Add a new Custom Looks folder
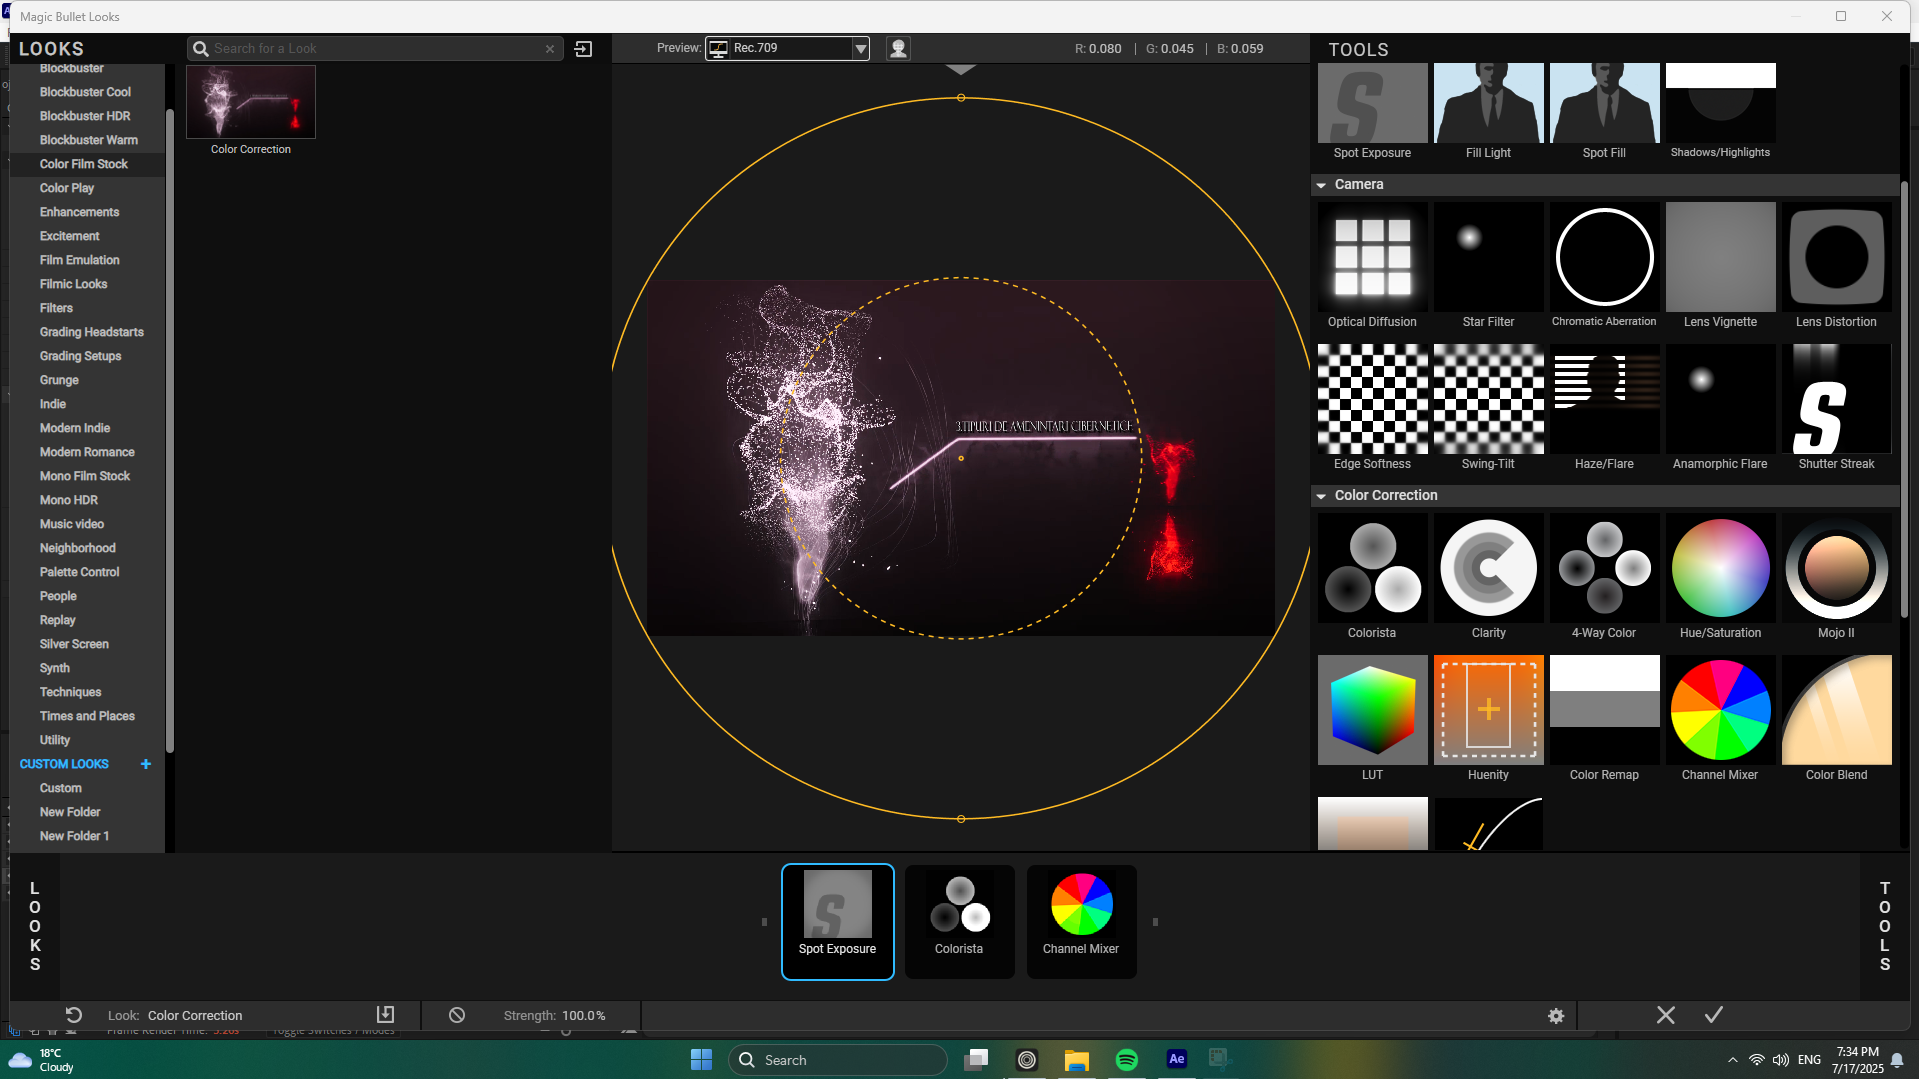Viewport: 1919px width, 1079px height. pos(146,764)
